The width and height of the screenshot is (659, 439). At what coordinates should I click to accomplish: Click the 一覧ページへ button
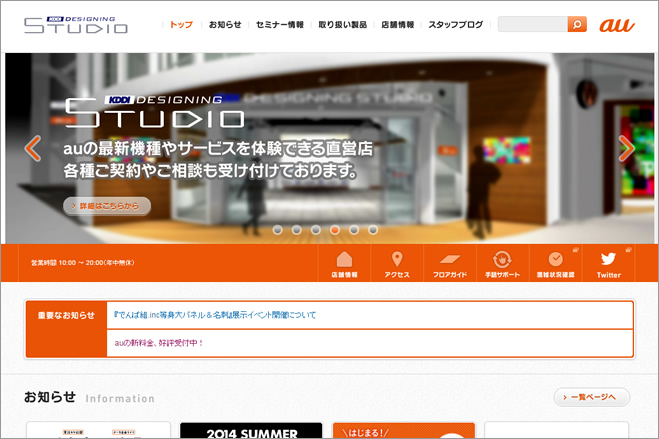pyautogui.click(x=592, y=397)
